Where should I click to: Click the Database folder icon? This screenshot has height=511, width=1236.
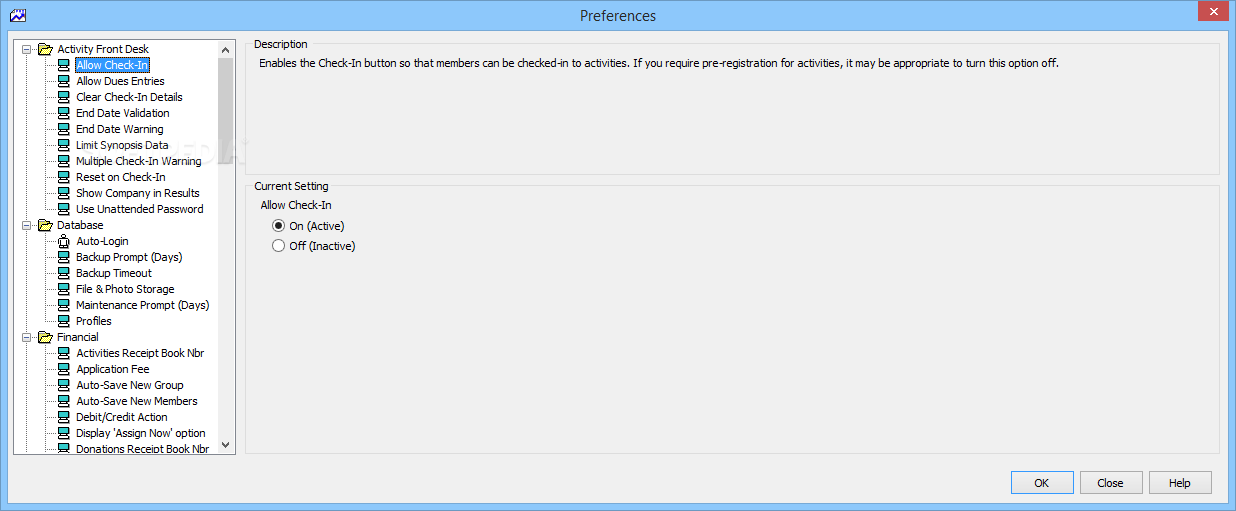[x=45, y=225]
